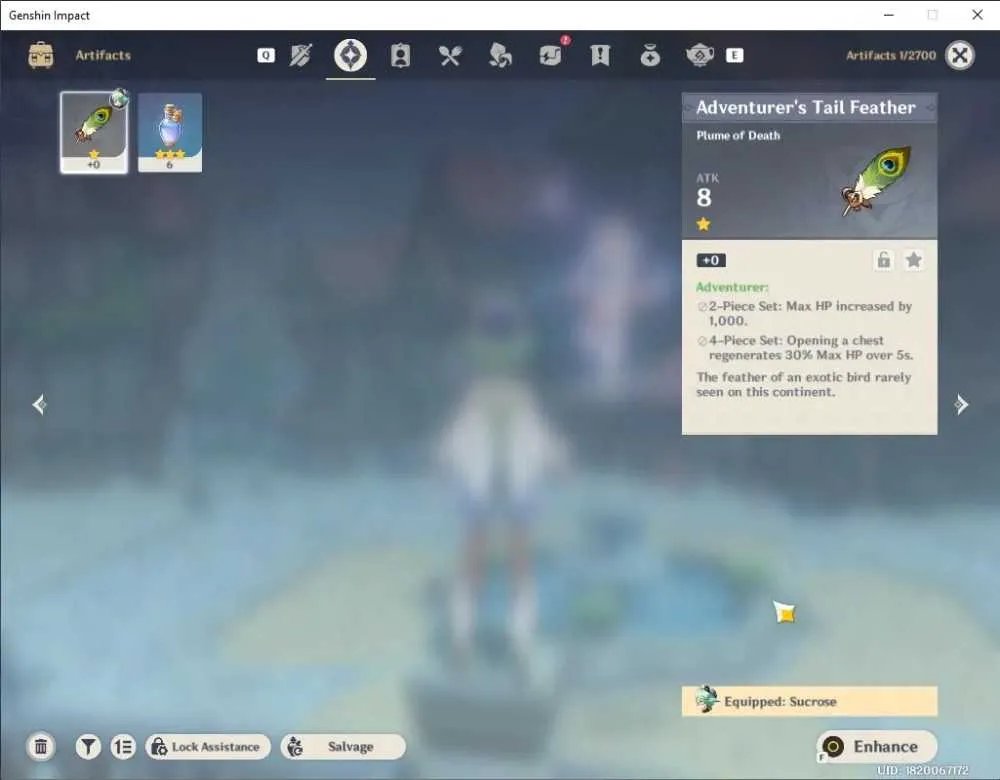
Task: Open the Food tab with crossed utensils
Action: pos(450,56)
